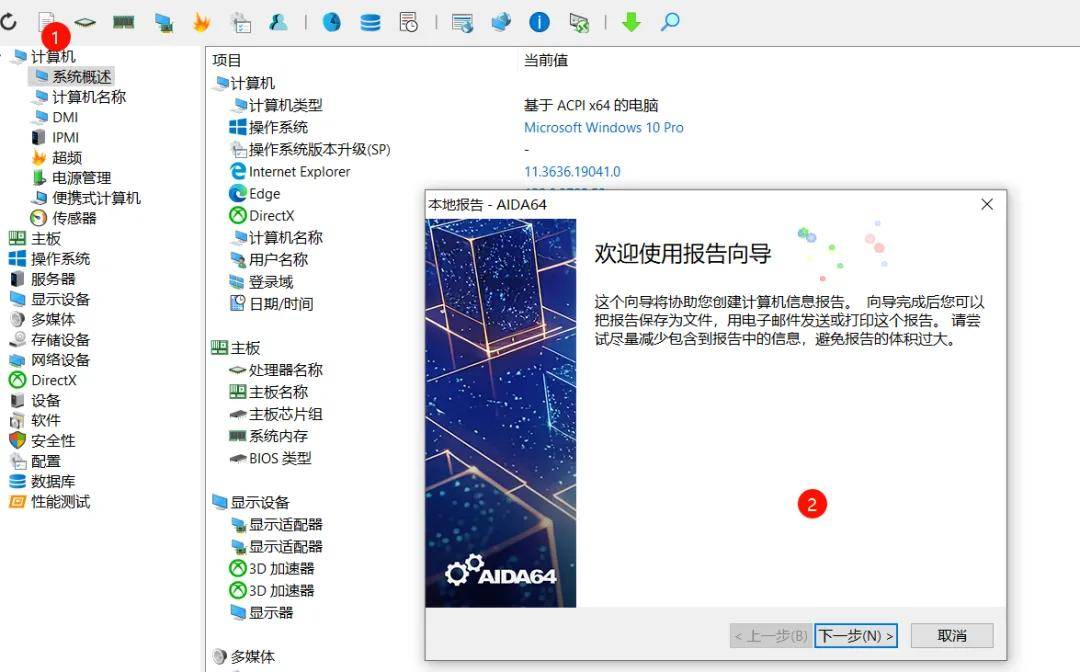
Task: Open the Microsoft Windows 10 Pro link
Action: pyautogui.click(x=604, y=127)
